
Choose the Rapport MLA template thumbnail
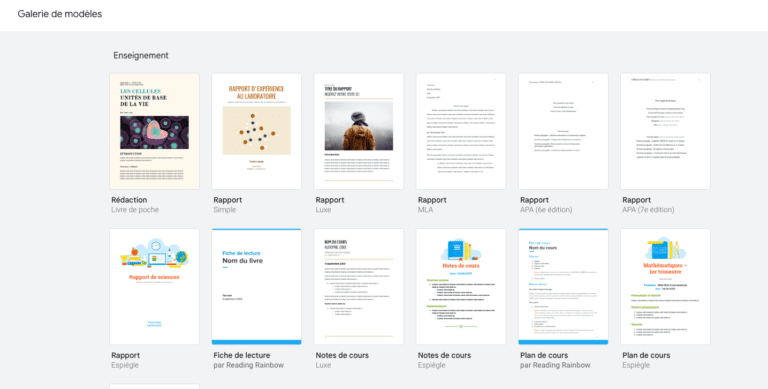coord(461,131)
